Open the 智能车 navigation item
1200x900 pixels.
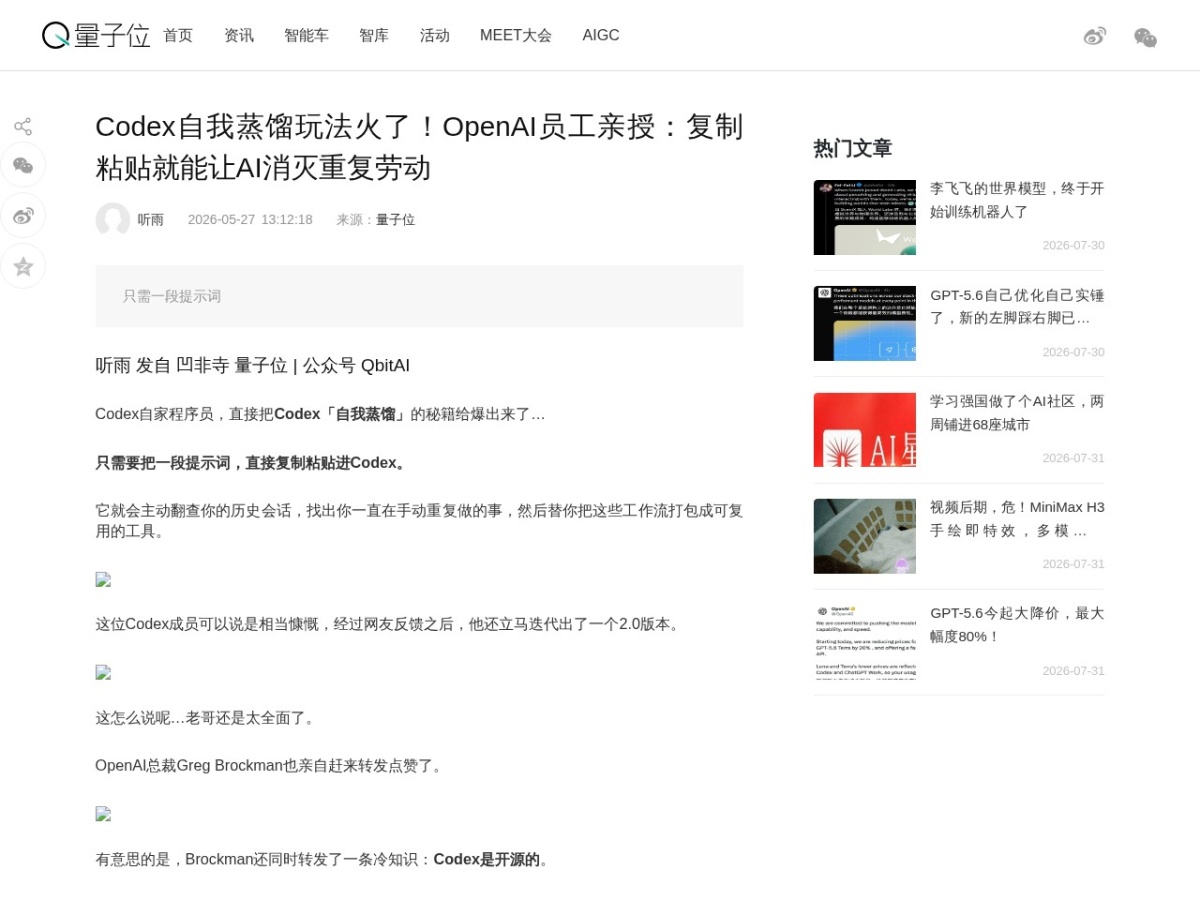[x=306, y=35]
